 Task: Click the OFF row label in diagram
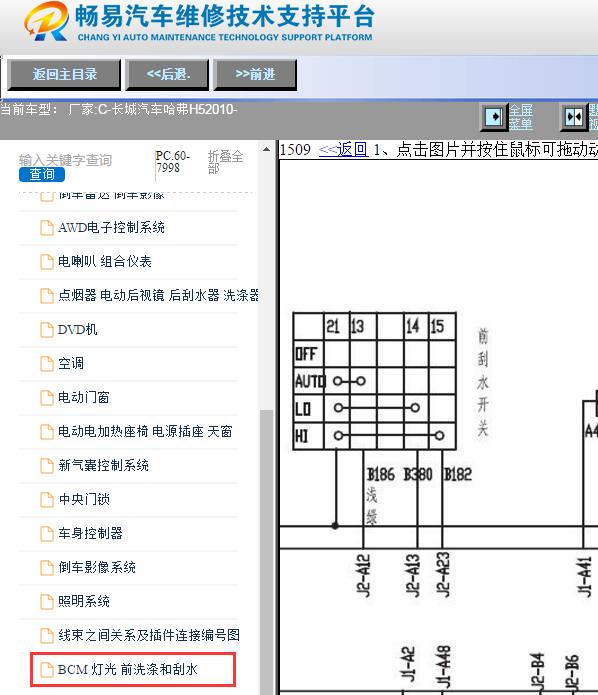click(306, 354)
